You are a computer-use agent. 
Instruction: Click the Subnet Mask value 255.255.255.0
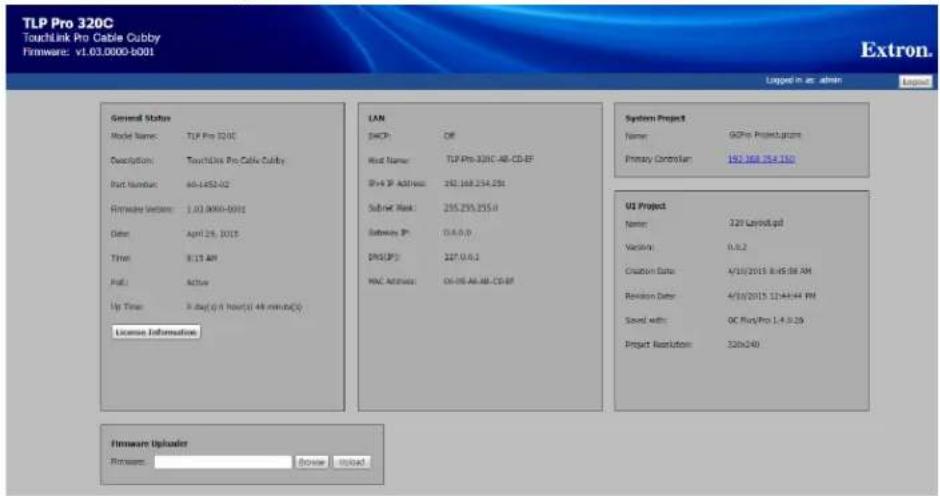tap(471, 208)
